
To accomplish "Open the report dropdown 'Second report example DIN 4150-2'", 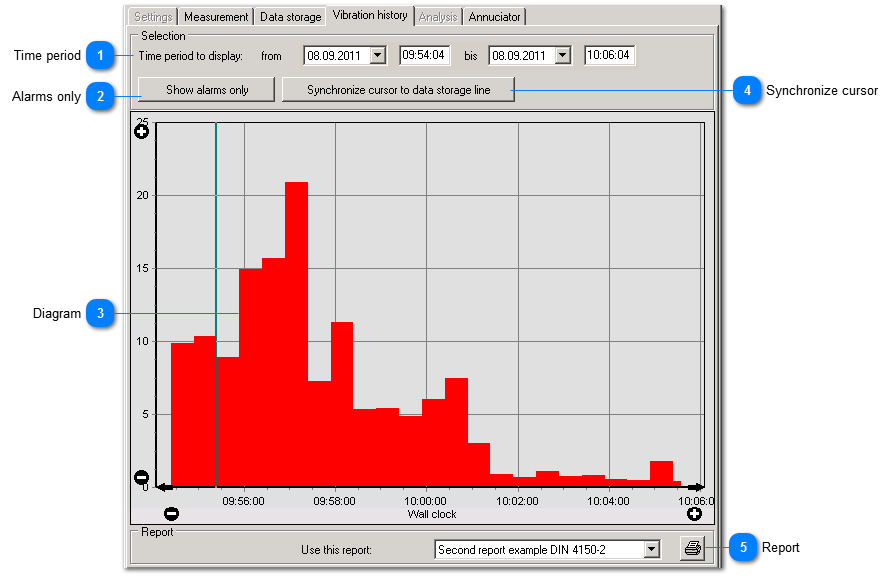I will coord(652,548).
